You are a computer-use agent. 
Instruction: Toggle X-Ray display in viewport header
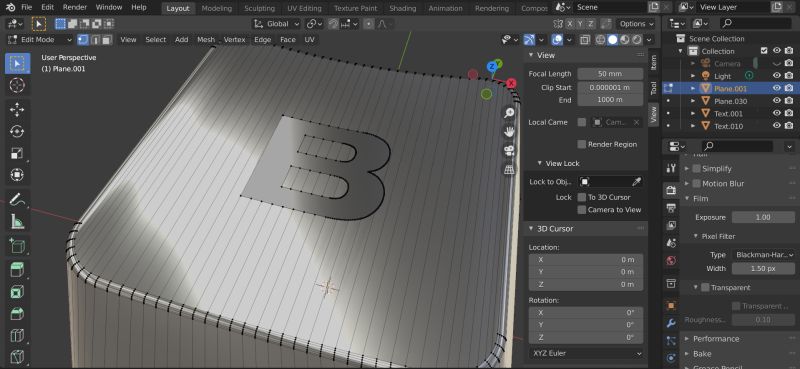pos(585,40)
